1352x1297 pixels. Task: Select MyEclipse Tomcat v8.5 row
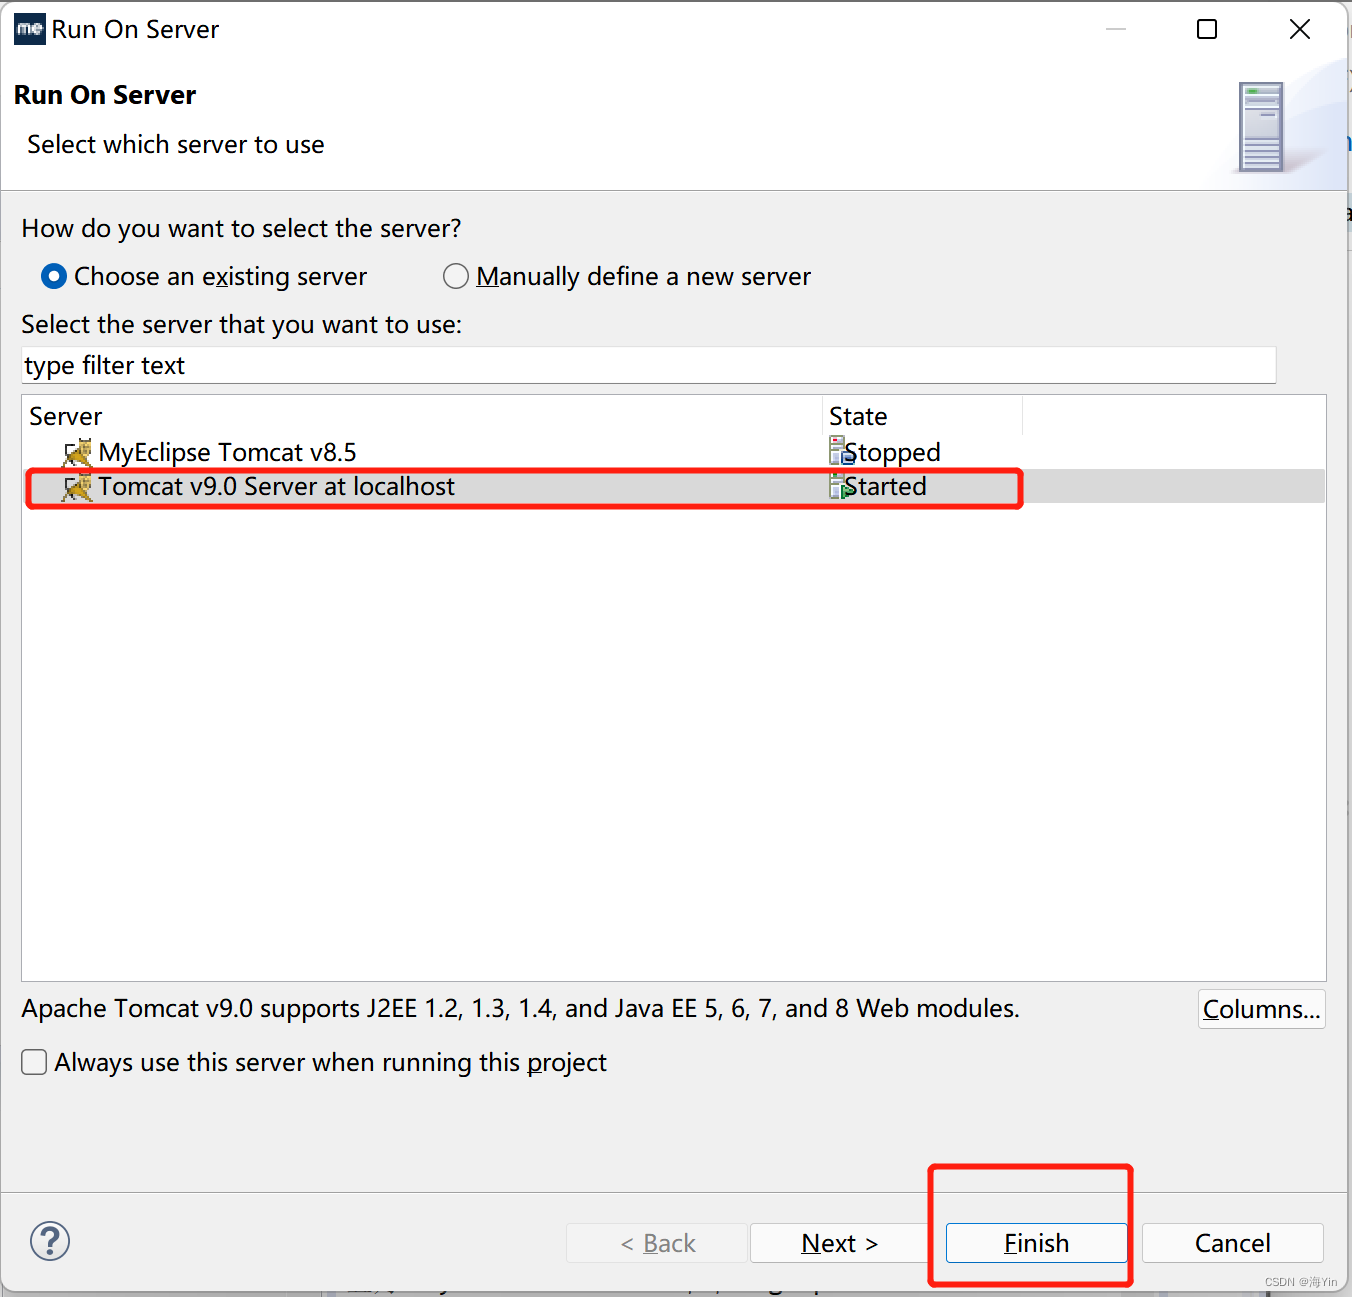674,452
